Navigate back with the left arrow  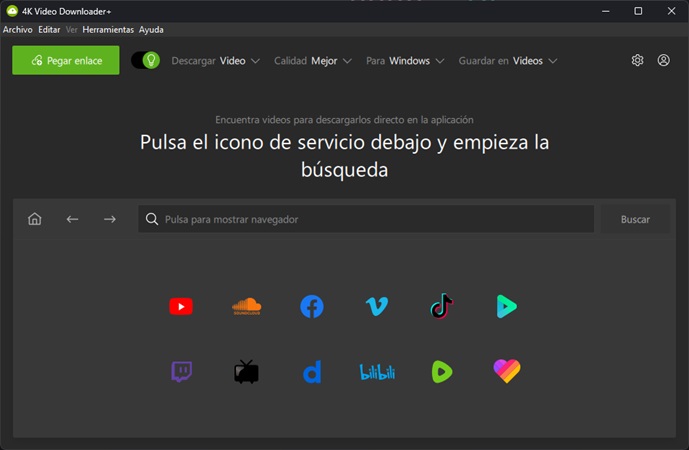point(73,219)
